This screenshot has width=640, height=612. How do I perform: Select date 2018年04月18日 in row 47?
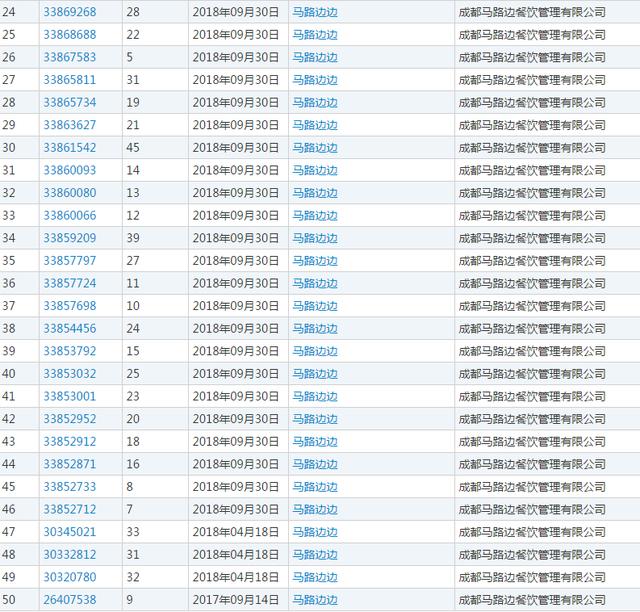[236, 532]
